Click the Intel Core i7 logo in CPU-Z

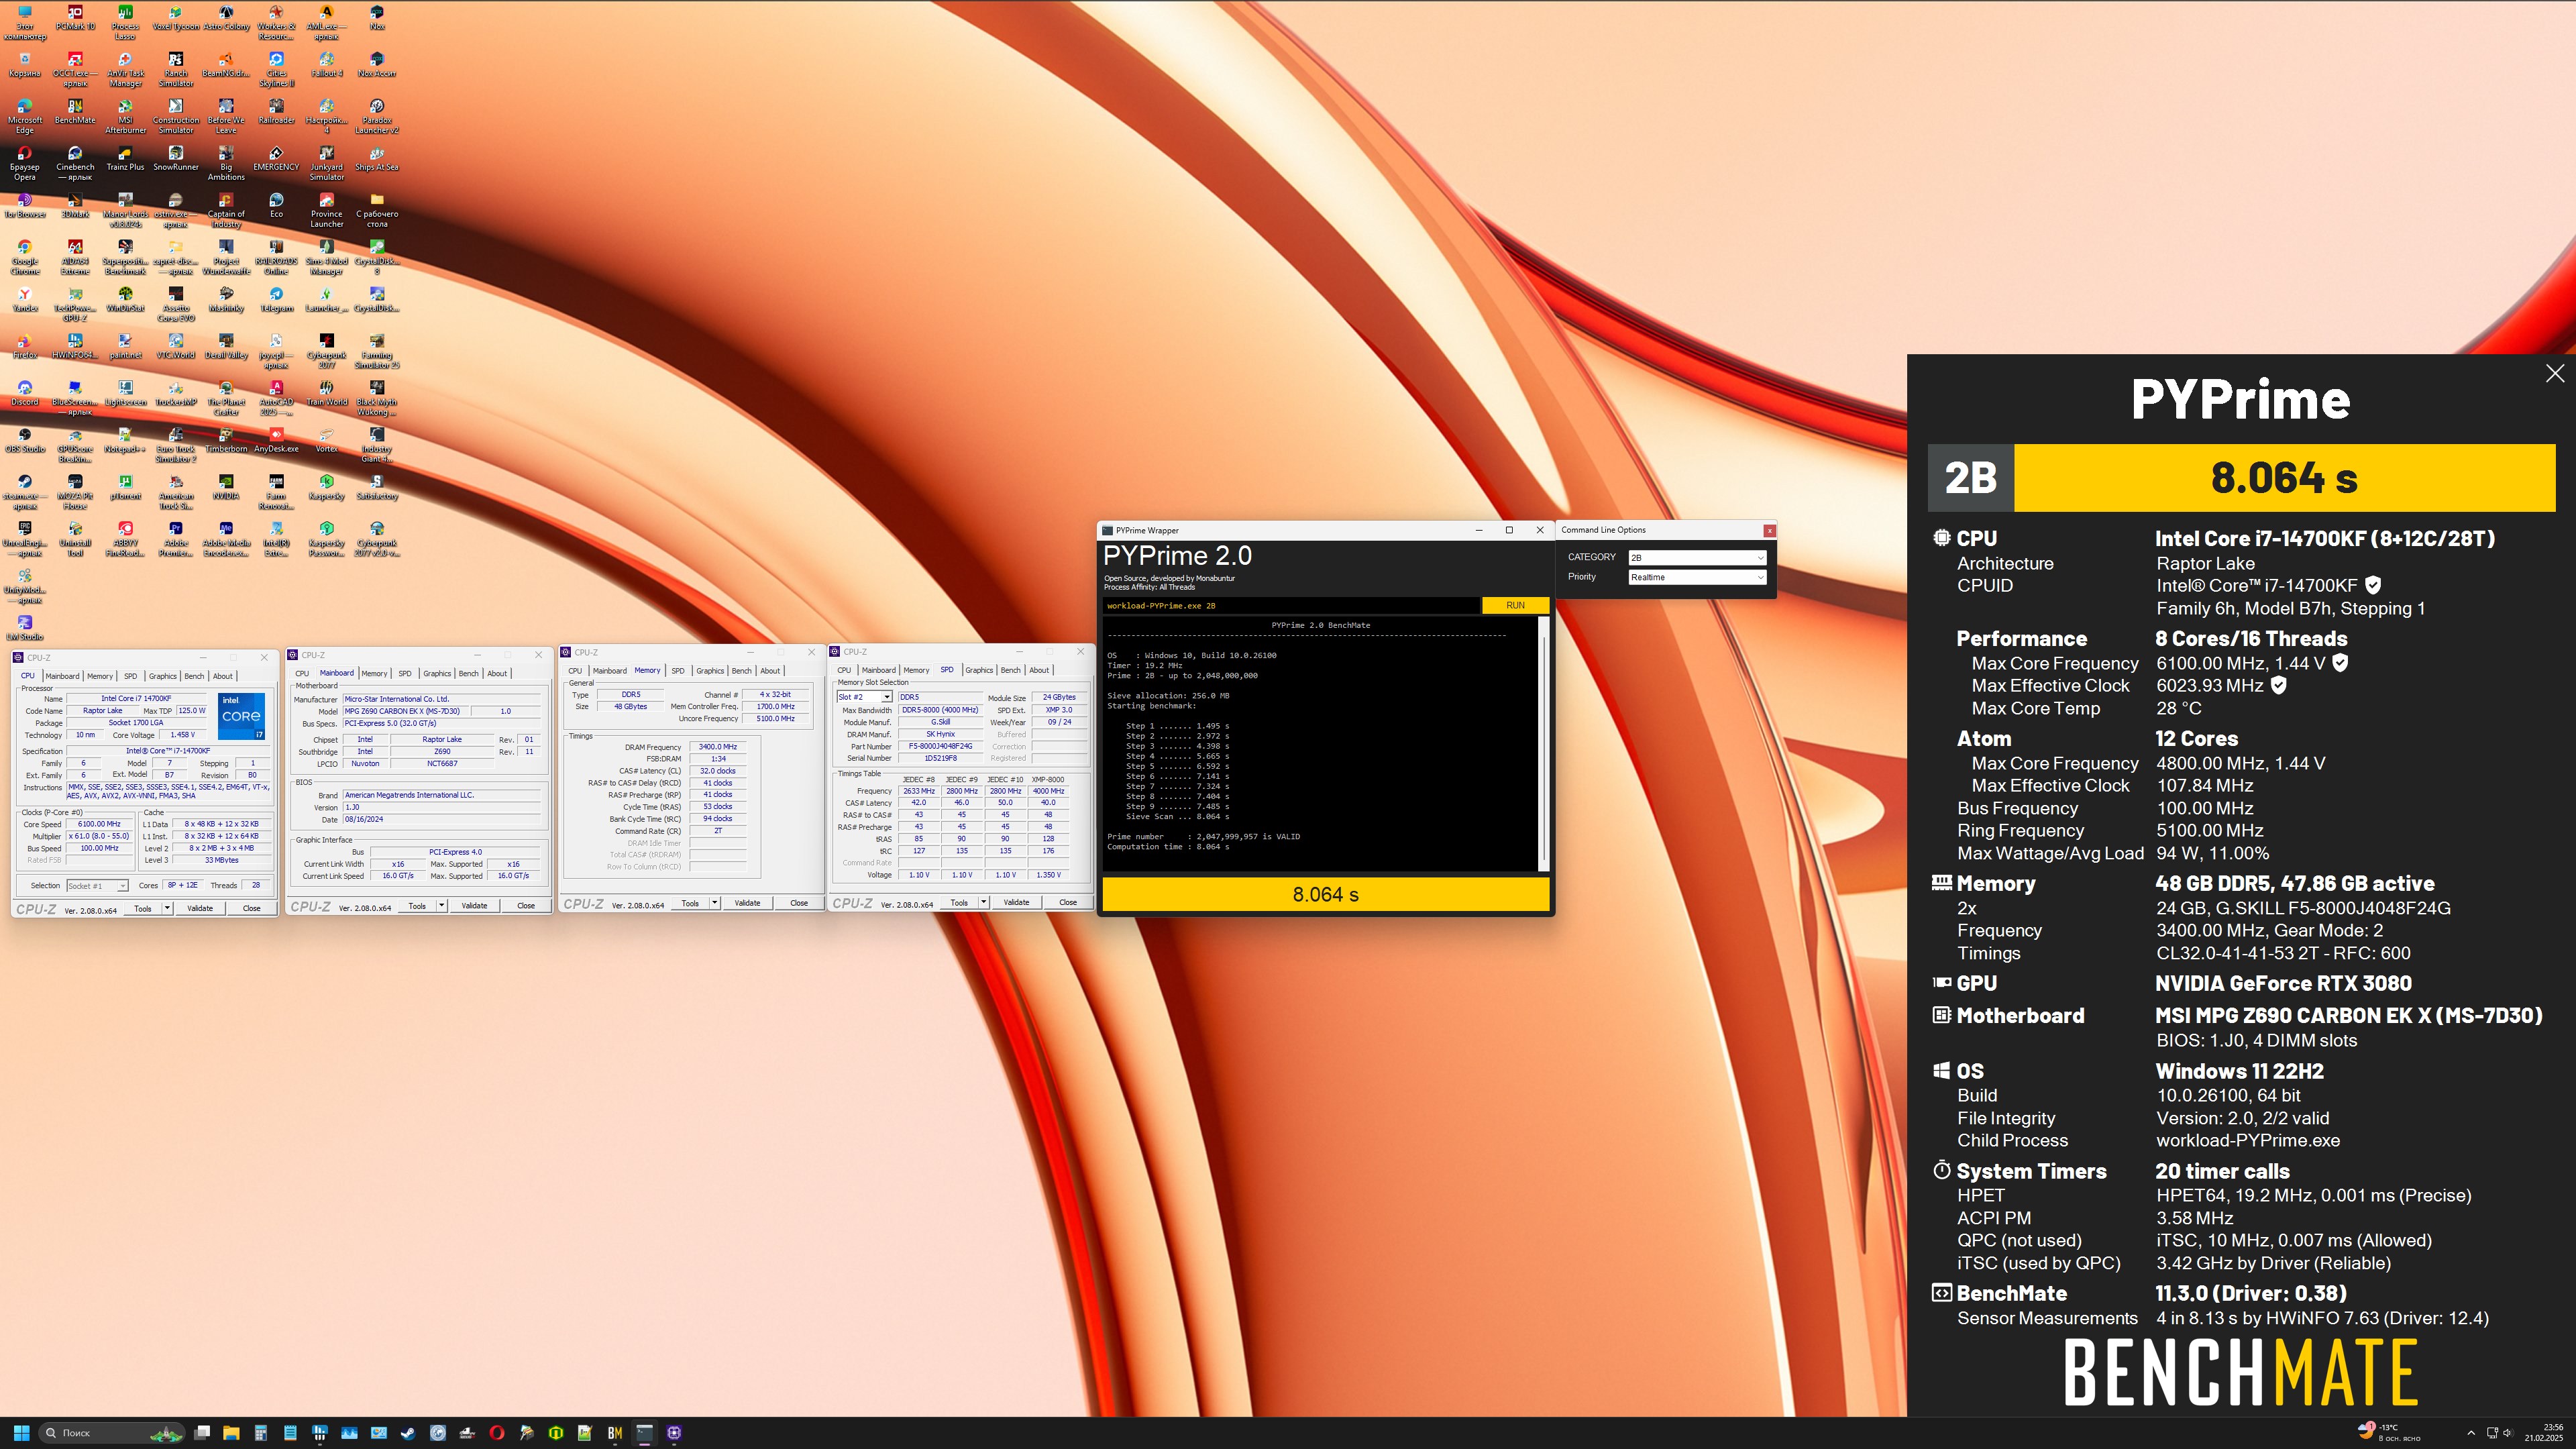[241, 716]
